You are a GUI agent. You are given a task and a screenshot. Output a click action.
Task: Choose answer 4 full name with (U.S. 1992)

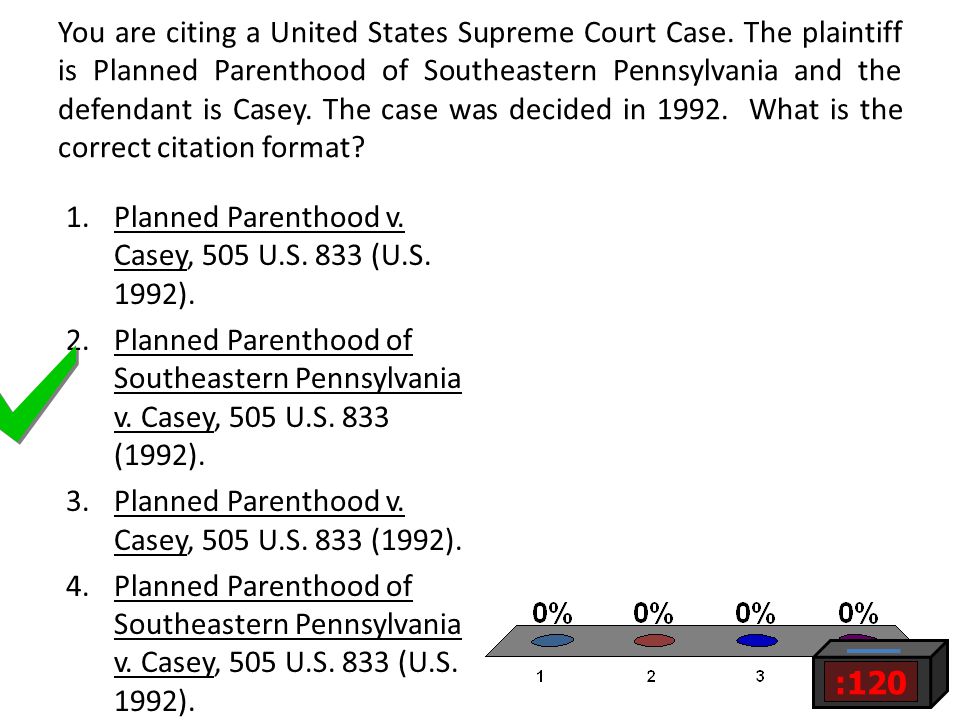tap(287, 643)
